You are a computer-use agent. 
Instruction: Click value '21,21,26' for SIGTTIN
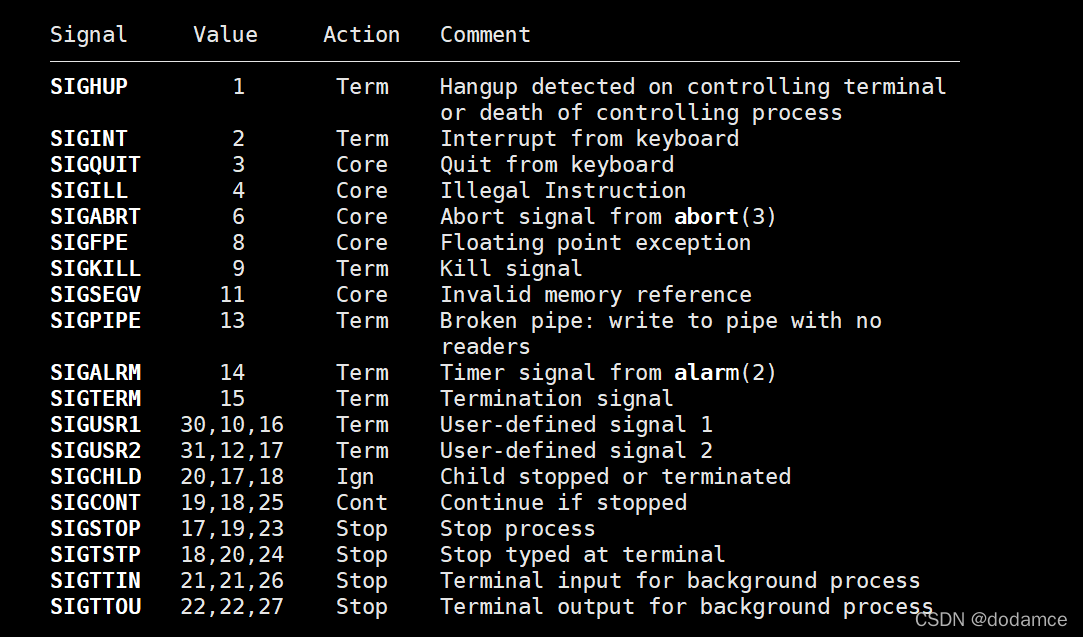click(232, 580)
